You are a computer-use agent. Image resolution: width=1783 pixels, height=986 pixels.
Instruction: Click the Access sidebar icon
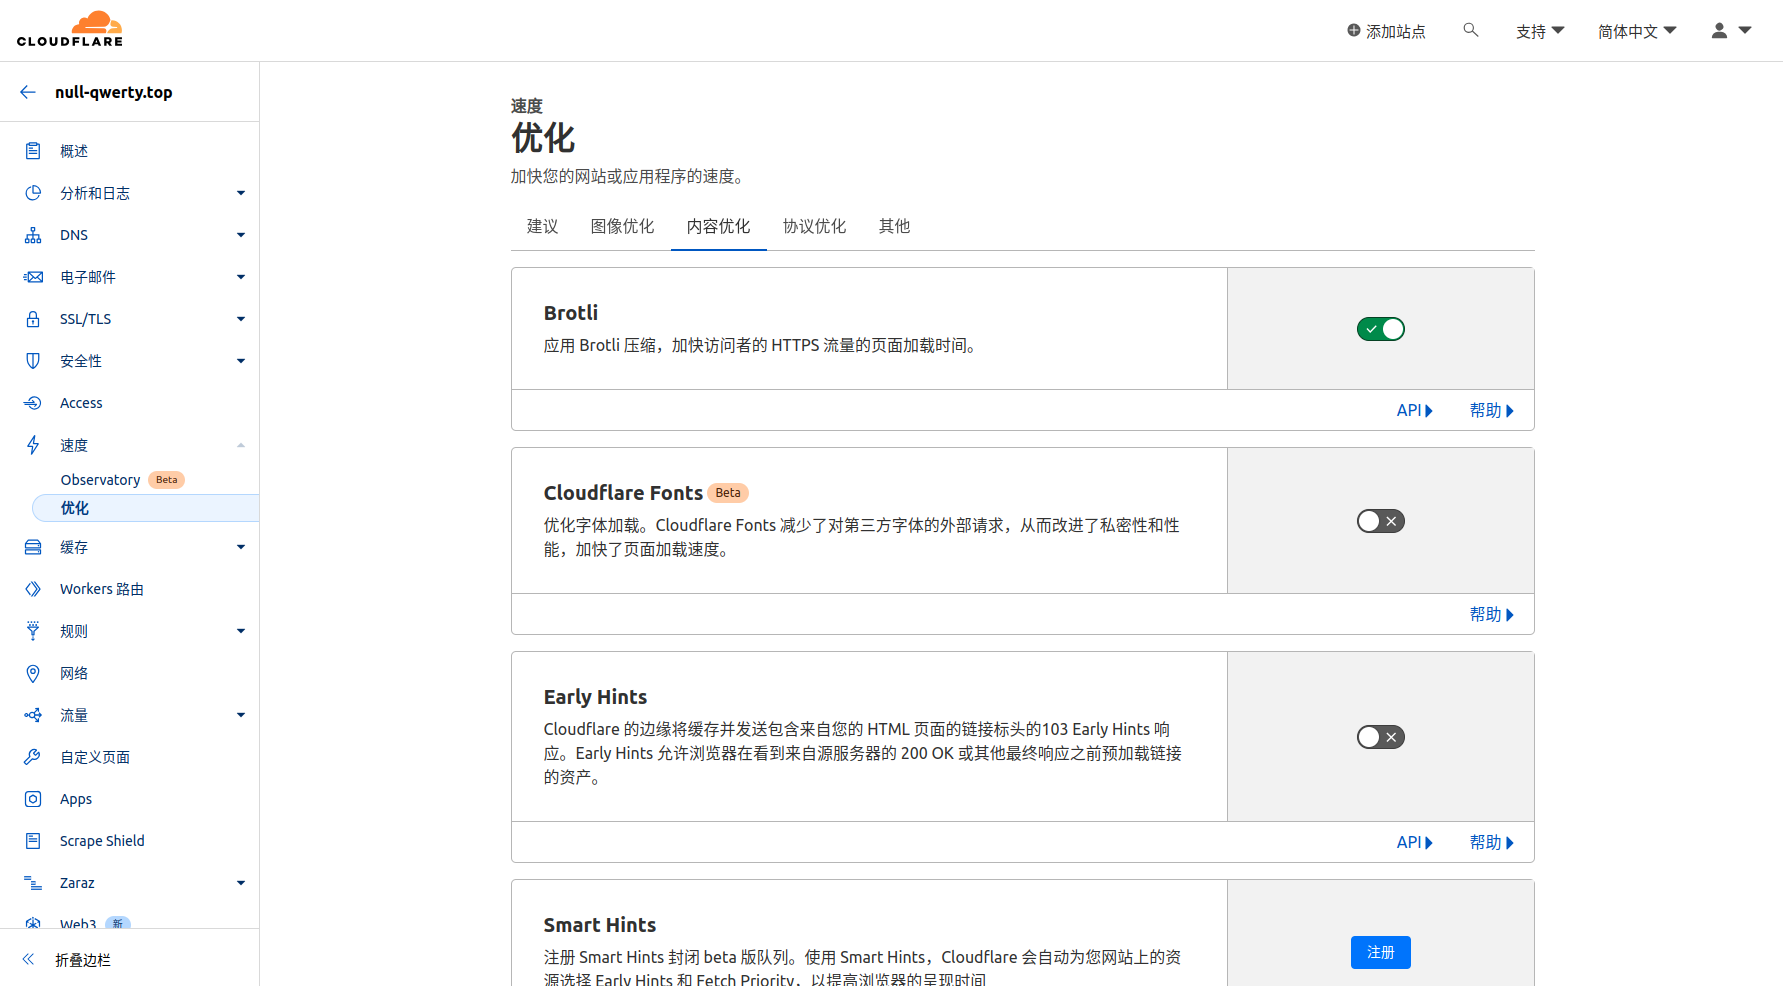[x=33, y=403]
